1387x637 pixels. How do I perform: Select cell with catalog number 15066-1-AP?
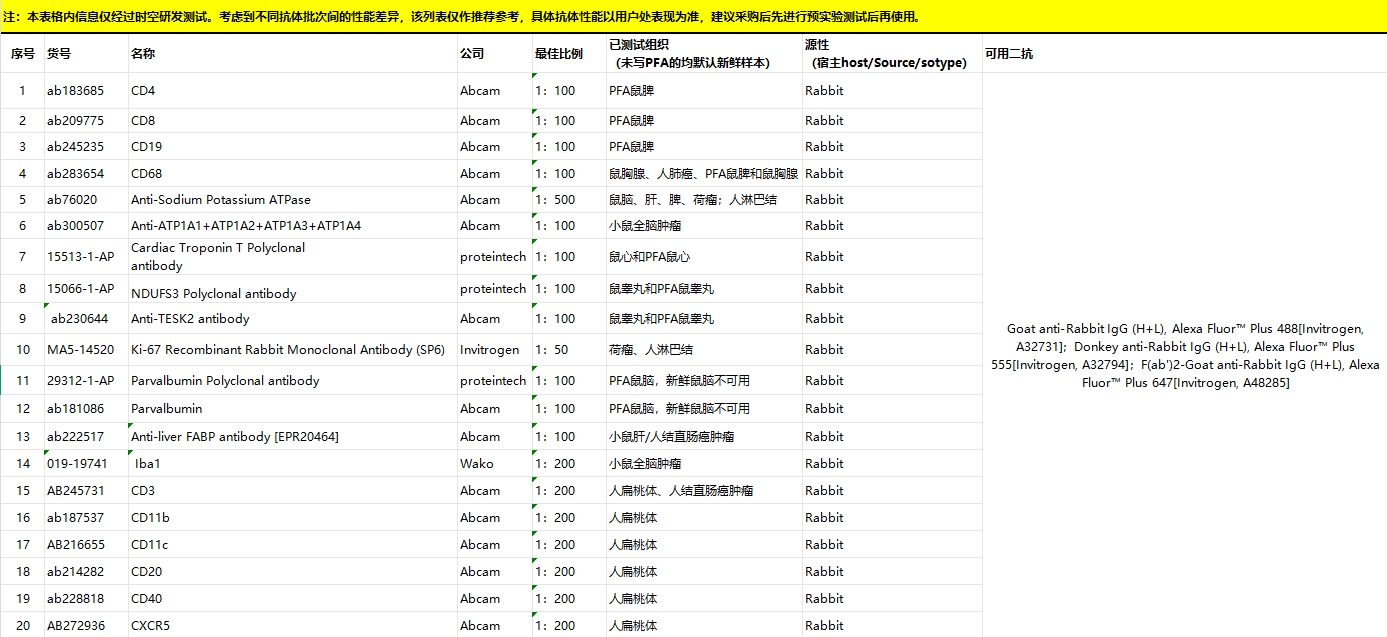point(86,289)
